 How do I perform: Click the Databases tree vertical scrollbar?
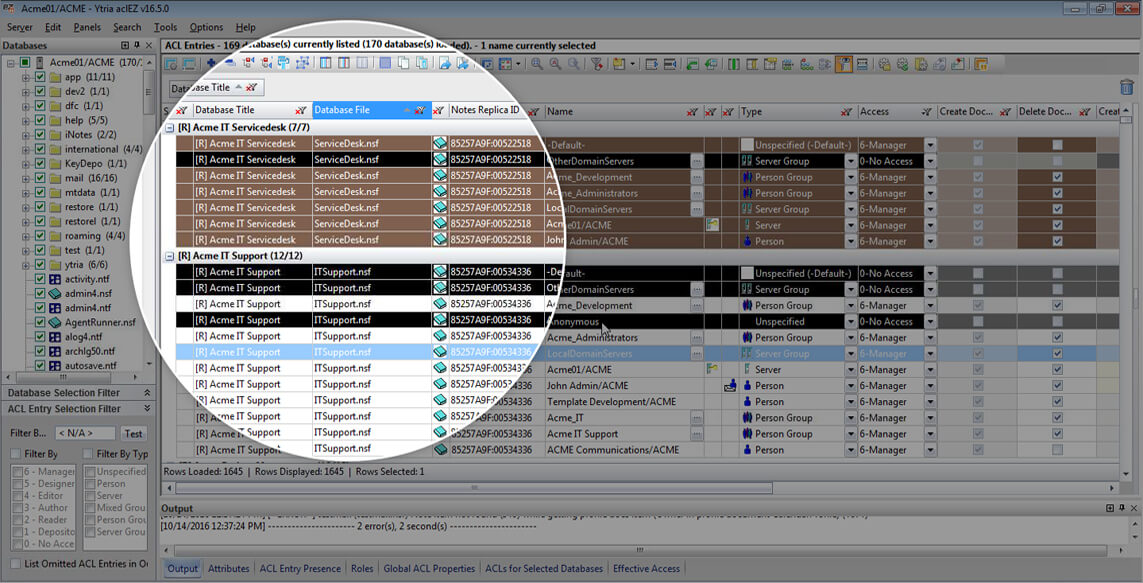pyautogui.click(x=149, y=94)
